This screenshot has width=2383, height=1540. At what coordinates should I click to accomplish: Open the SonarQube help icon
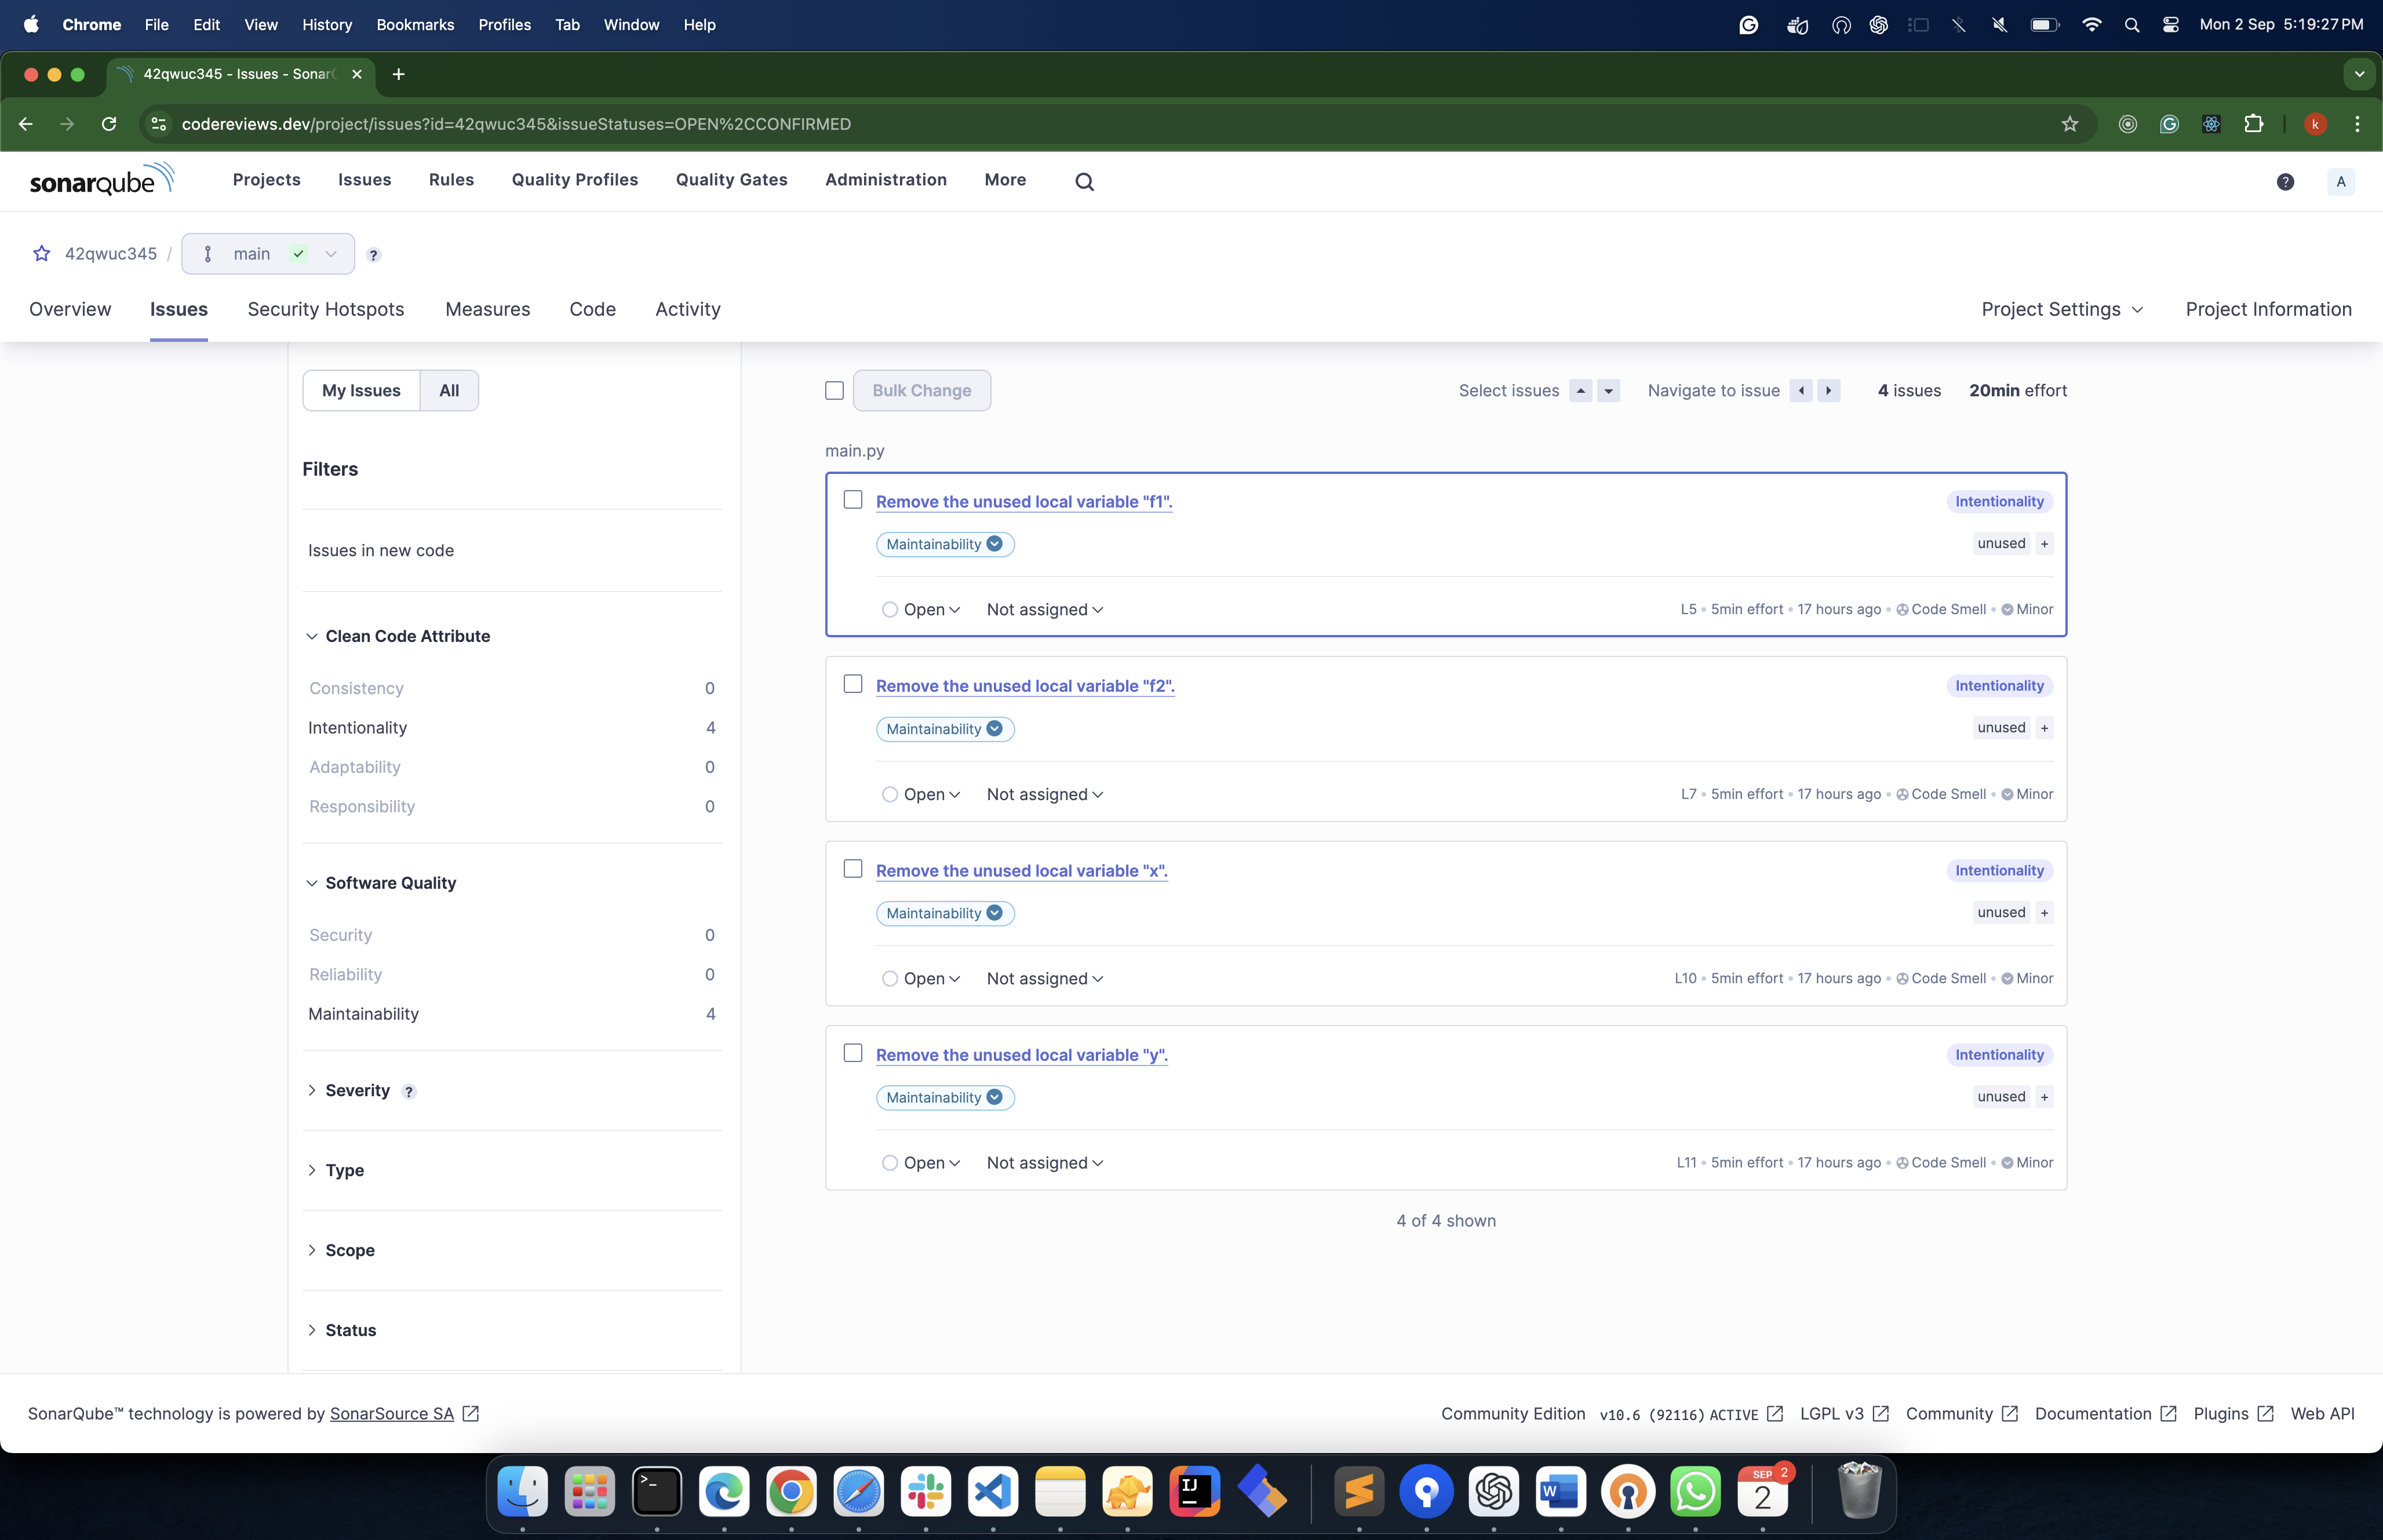point(2285,181)
